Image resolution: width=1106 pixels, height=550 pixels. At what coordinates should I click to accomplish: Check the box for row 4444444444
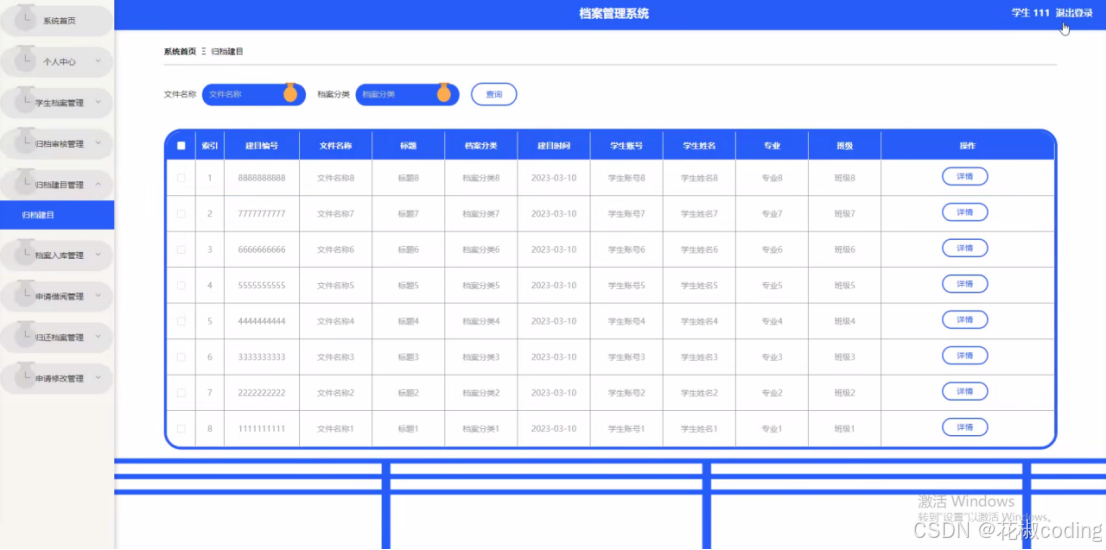click(x=181, y=322)
